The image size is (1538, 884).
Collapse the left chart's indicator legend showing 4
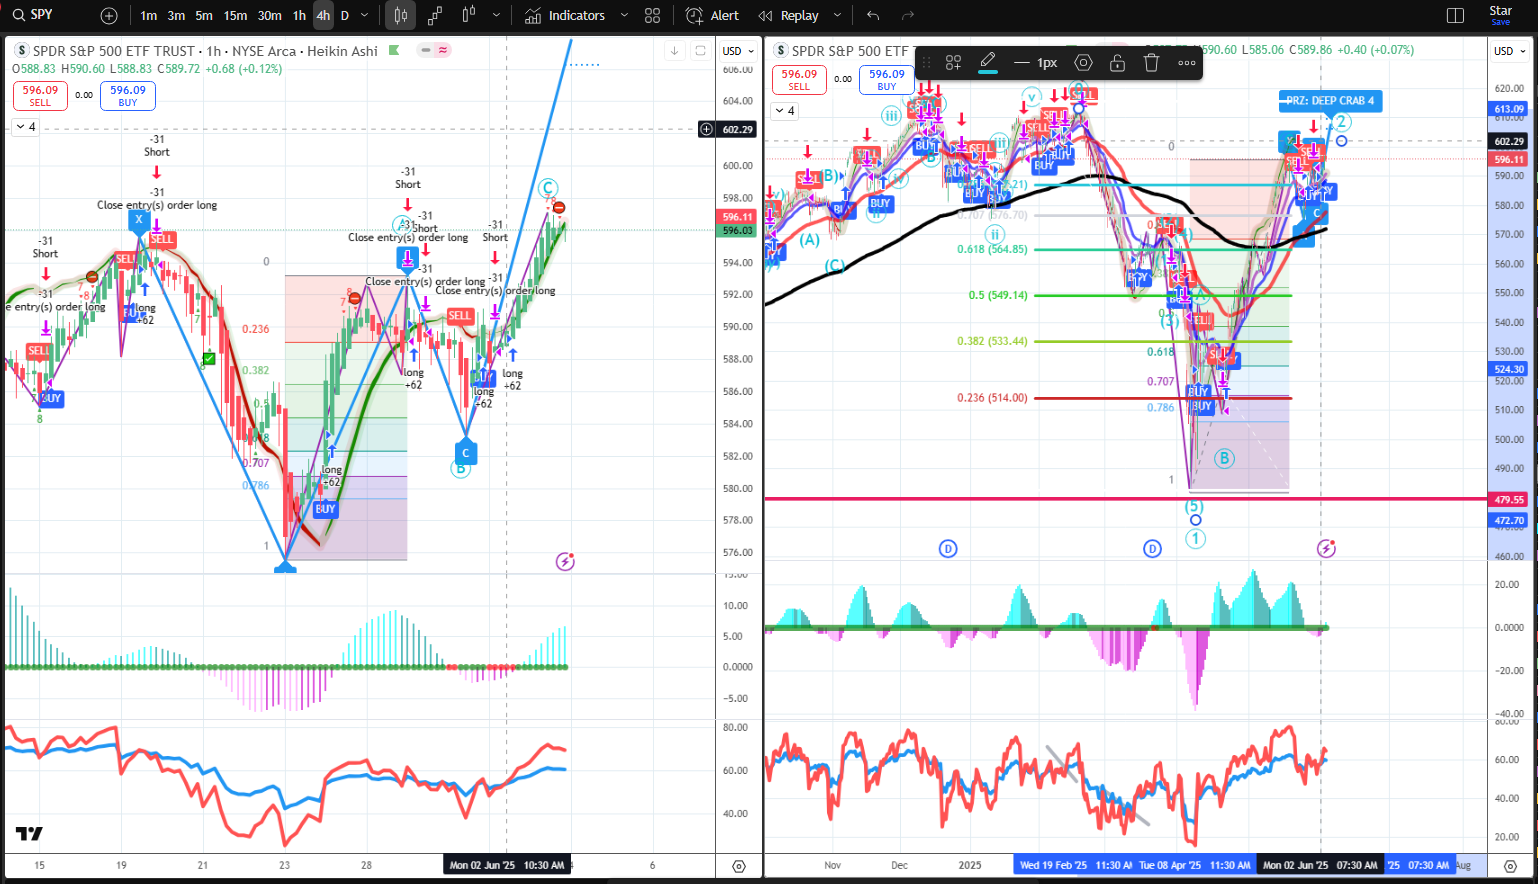pyautogui.click(x=26, y=127)
